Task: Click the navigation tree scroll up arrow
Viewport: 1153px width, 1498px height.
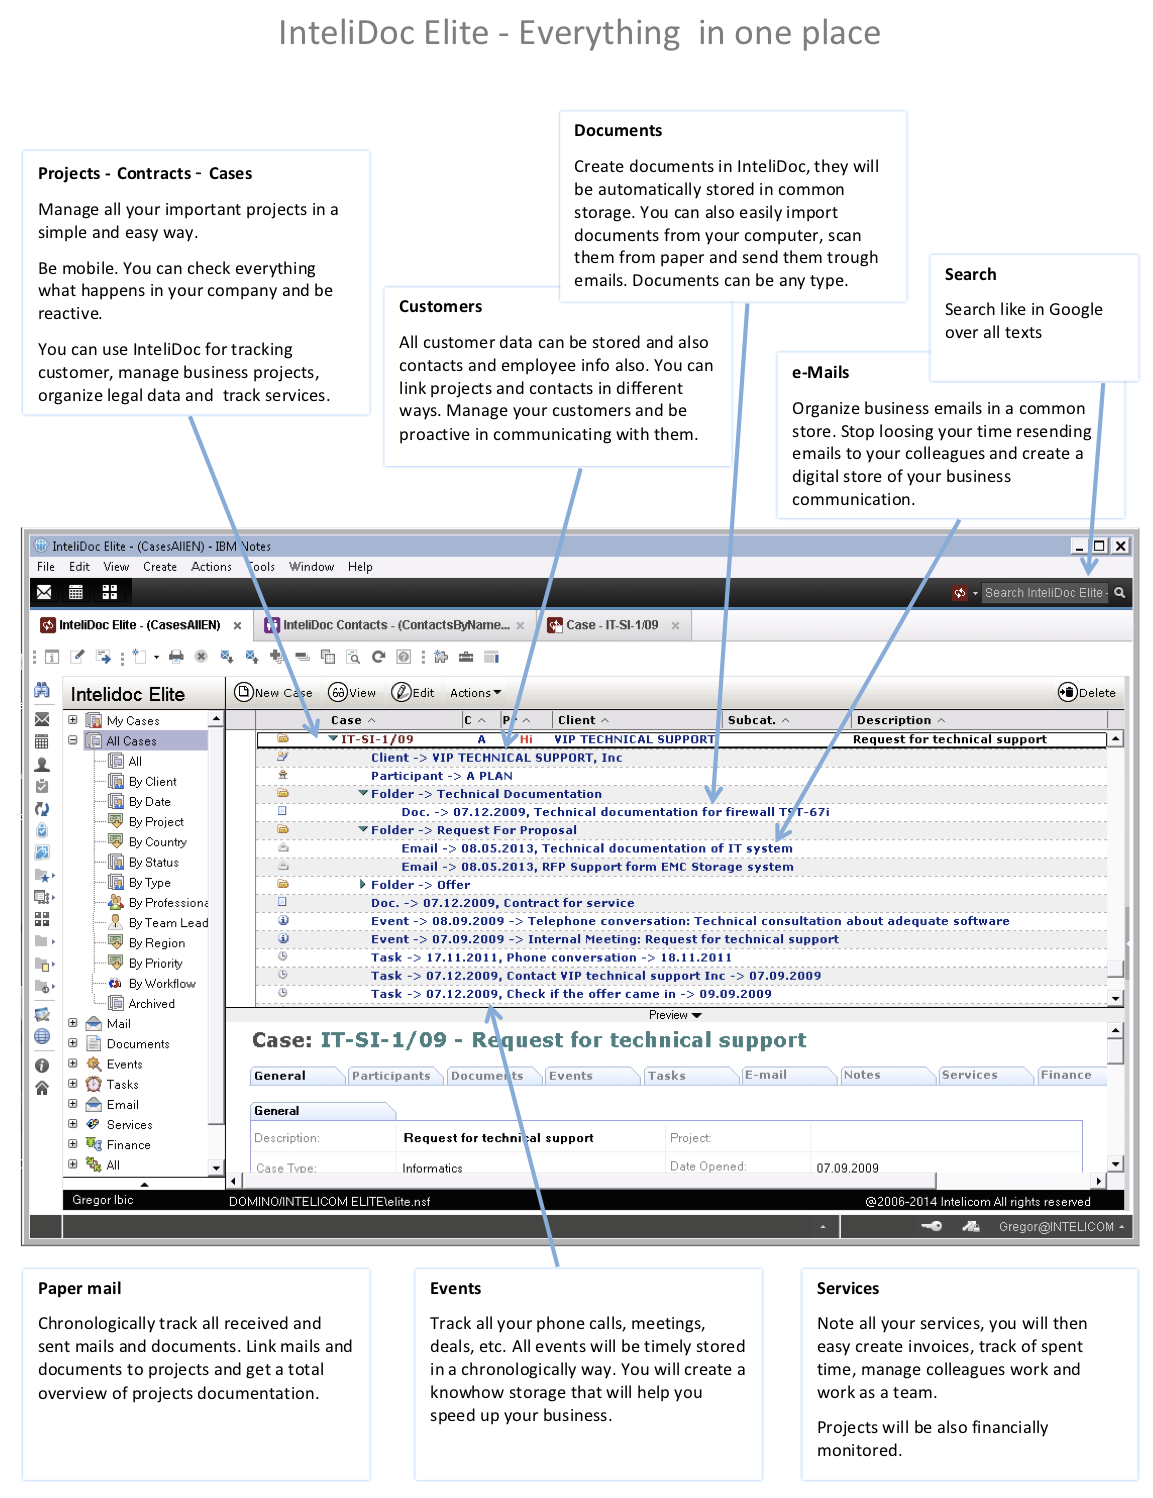Action: click(x=216, y=720)
